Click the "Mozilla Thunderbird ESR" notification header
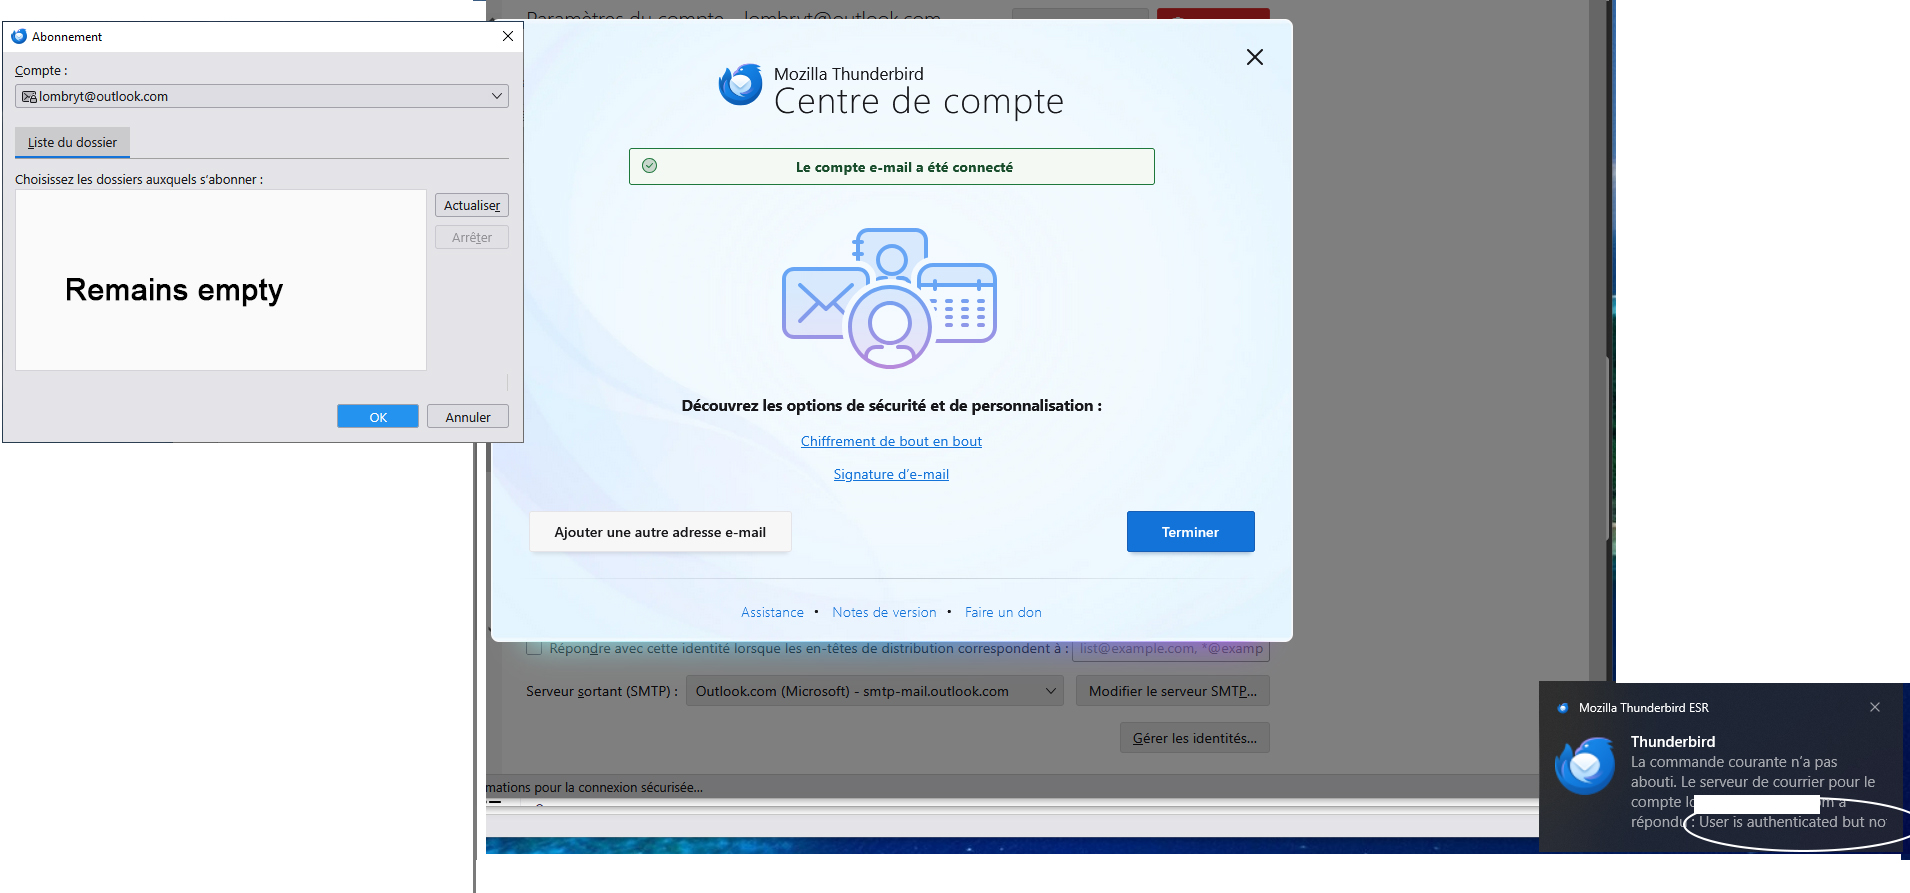This screenshot has height=893, width=1910. click(x=1643, y=708)
